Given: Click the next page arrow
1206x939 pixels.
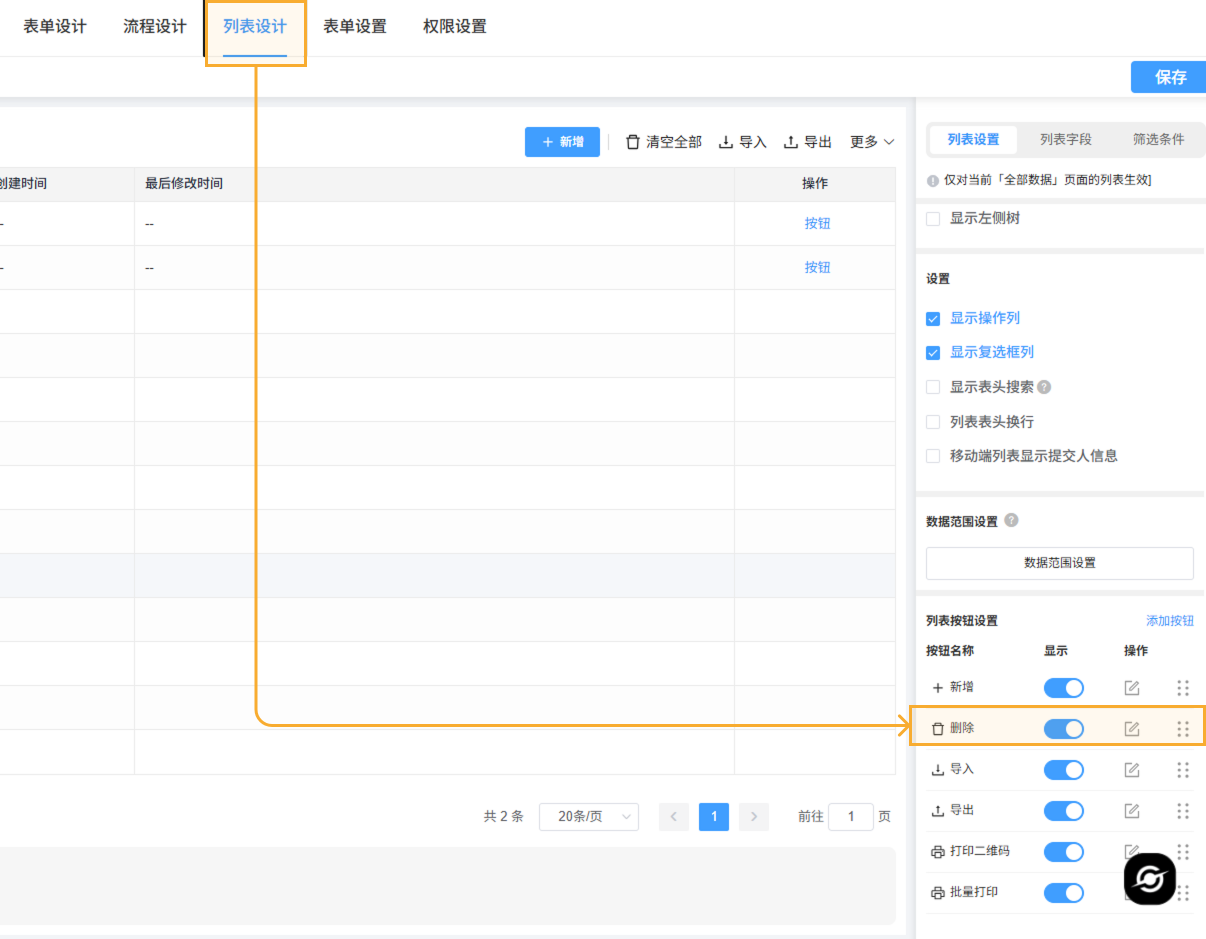Looking at the screenshot, I should click(x=754, y=817).
